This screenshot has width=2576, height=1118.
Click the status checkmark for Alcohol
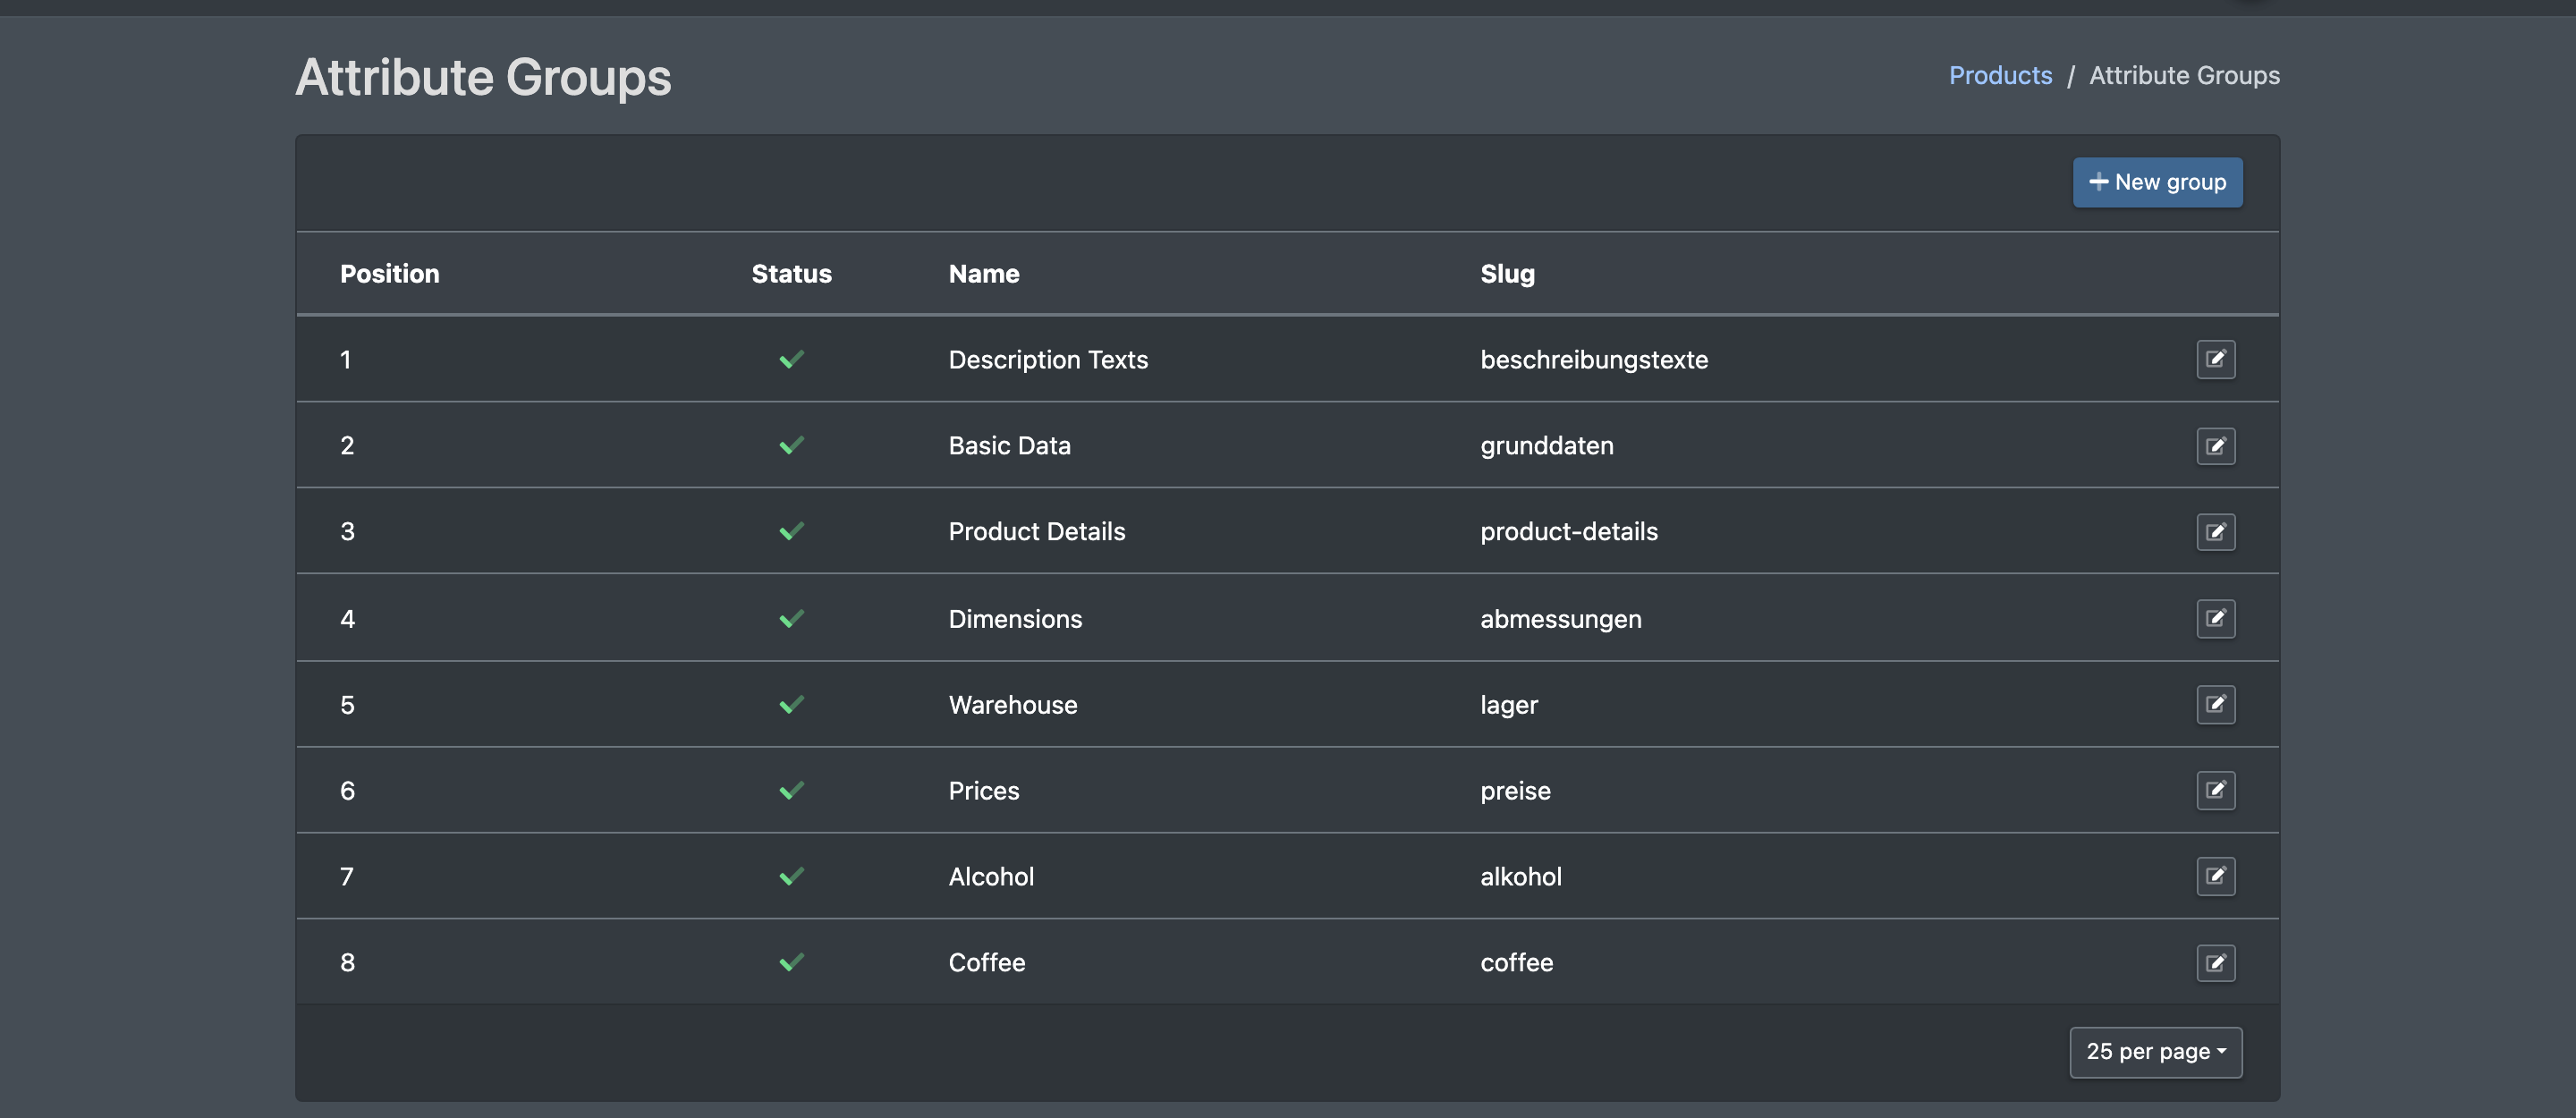pos(791,876)
